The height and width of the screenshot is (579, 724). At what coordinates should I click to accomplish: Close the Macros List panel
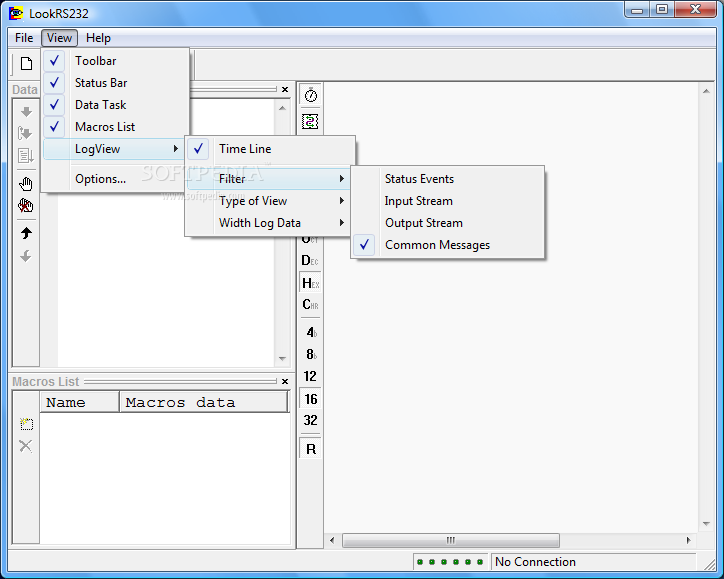coord(285,381)
